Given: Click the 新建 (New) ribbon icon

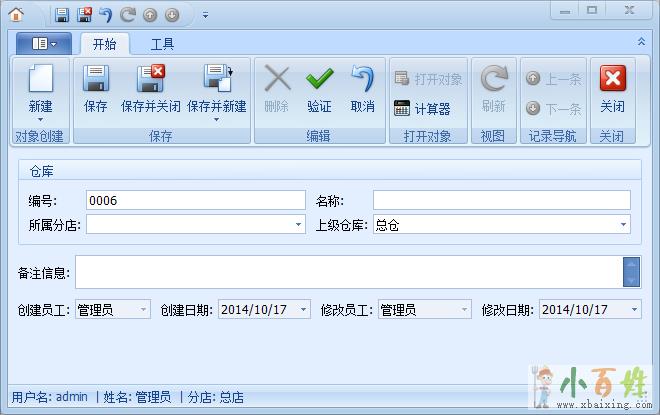Looking at the screenshot, I should click(40, 80).
